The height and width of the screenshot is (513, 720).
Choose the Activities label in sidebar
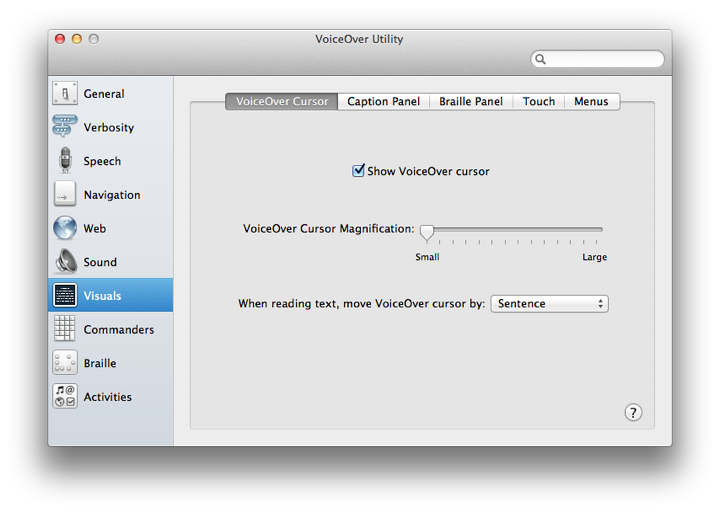tap(107, 397)
